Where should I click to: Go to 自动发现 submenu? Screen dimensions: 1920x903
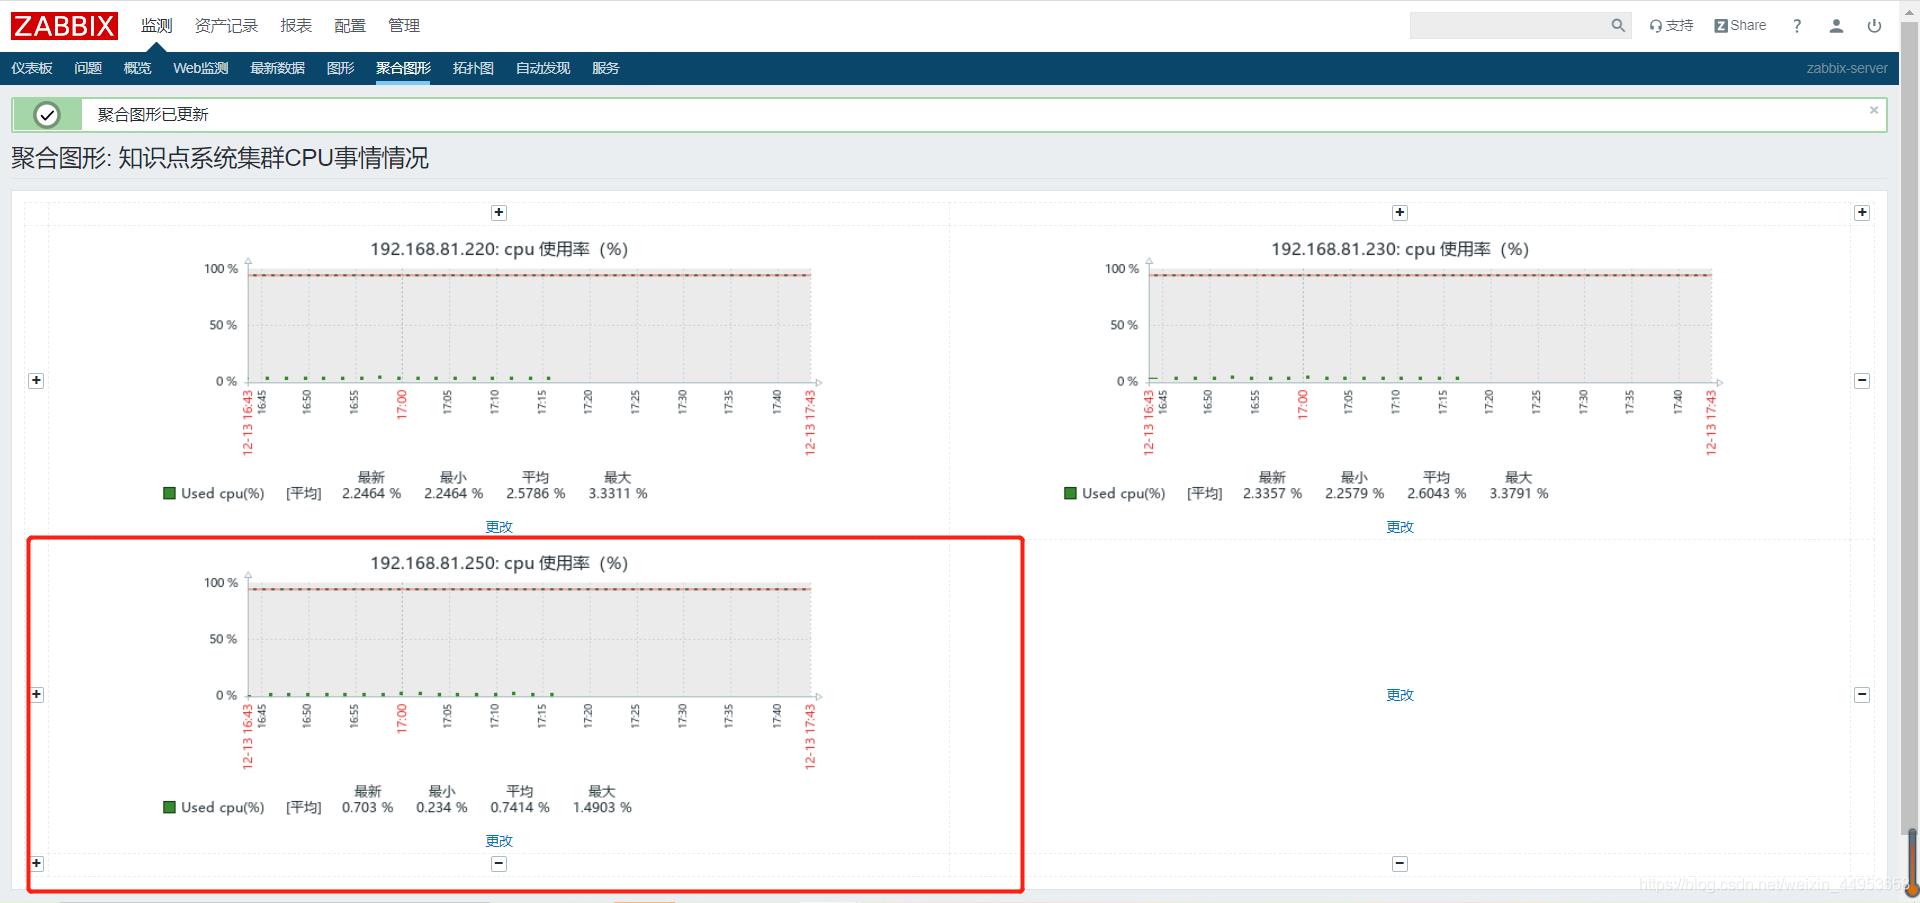pos(543,68)
